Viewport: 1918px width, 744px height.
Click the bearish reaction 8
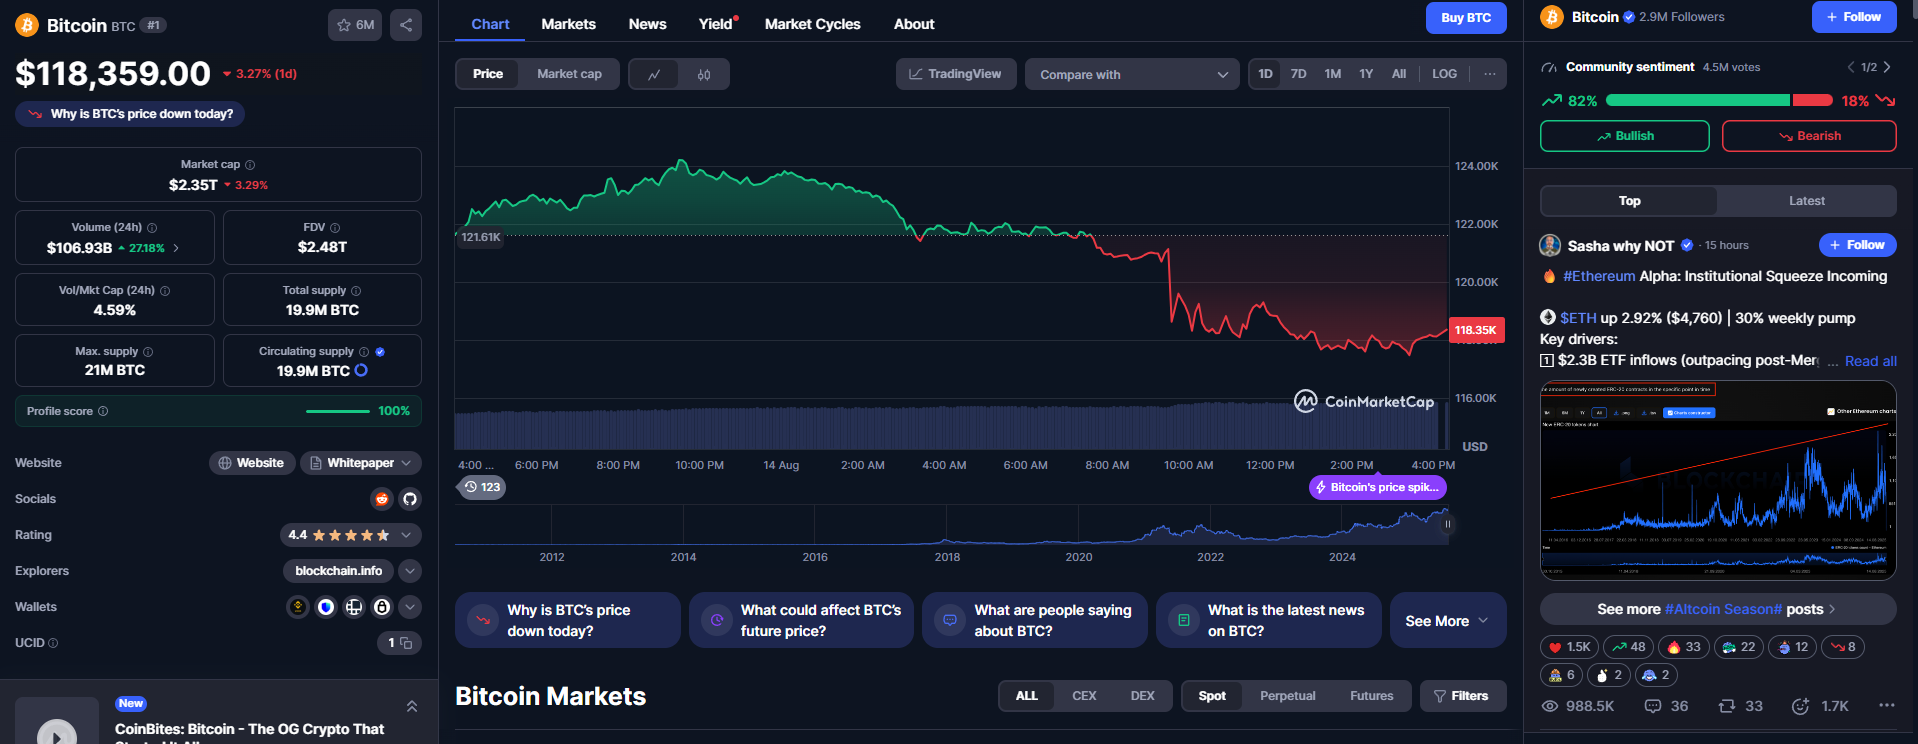click(1843, 647)
